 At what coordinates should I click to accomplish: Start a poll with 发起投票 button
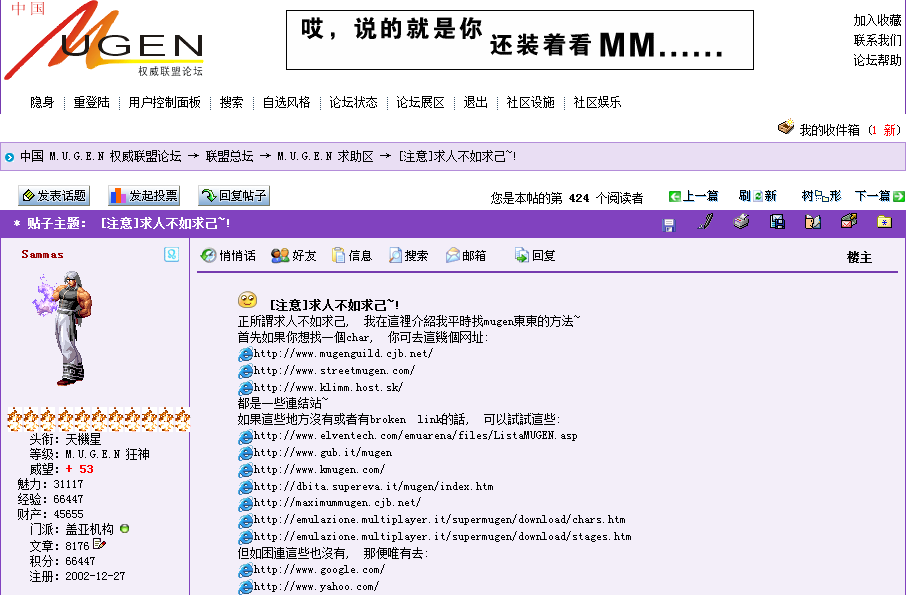[x=145, y=196]
